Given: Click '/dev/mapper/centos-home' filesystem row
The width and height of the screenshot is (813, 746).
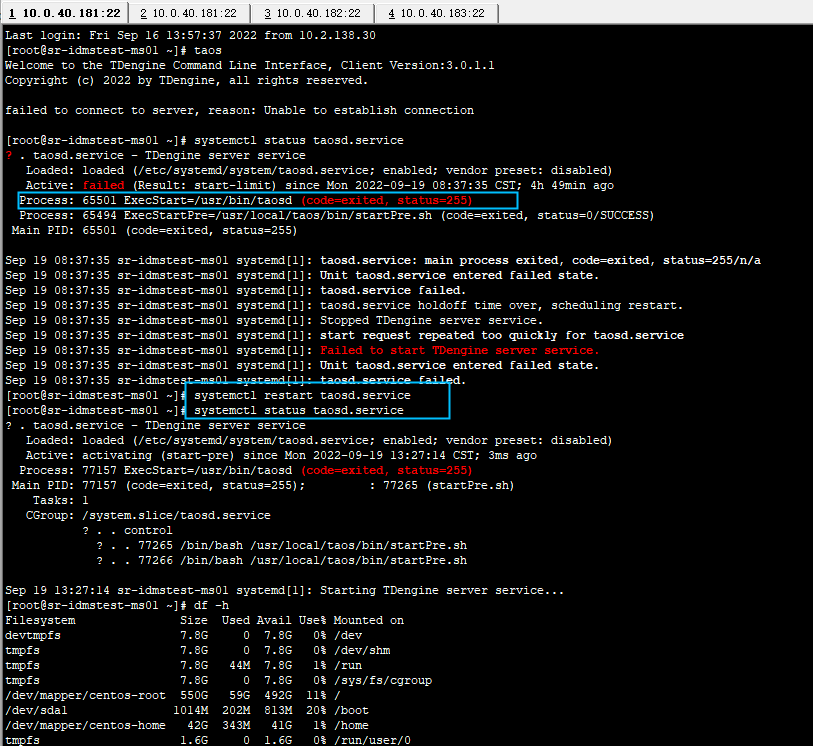Looking at the screenshot, I should [x=187, y=726].
